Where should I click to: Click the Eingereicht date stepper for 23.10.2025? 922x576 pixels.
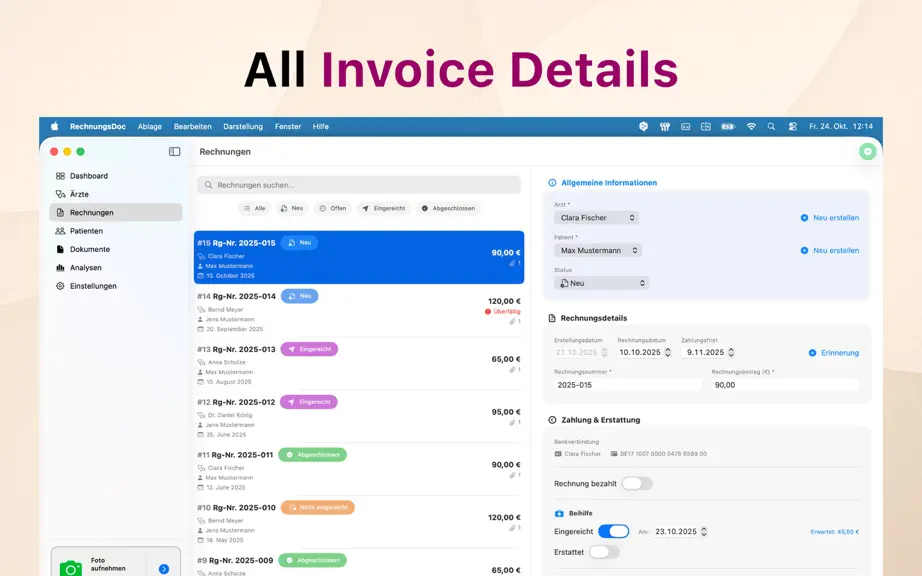coord(704,531)
